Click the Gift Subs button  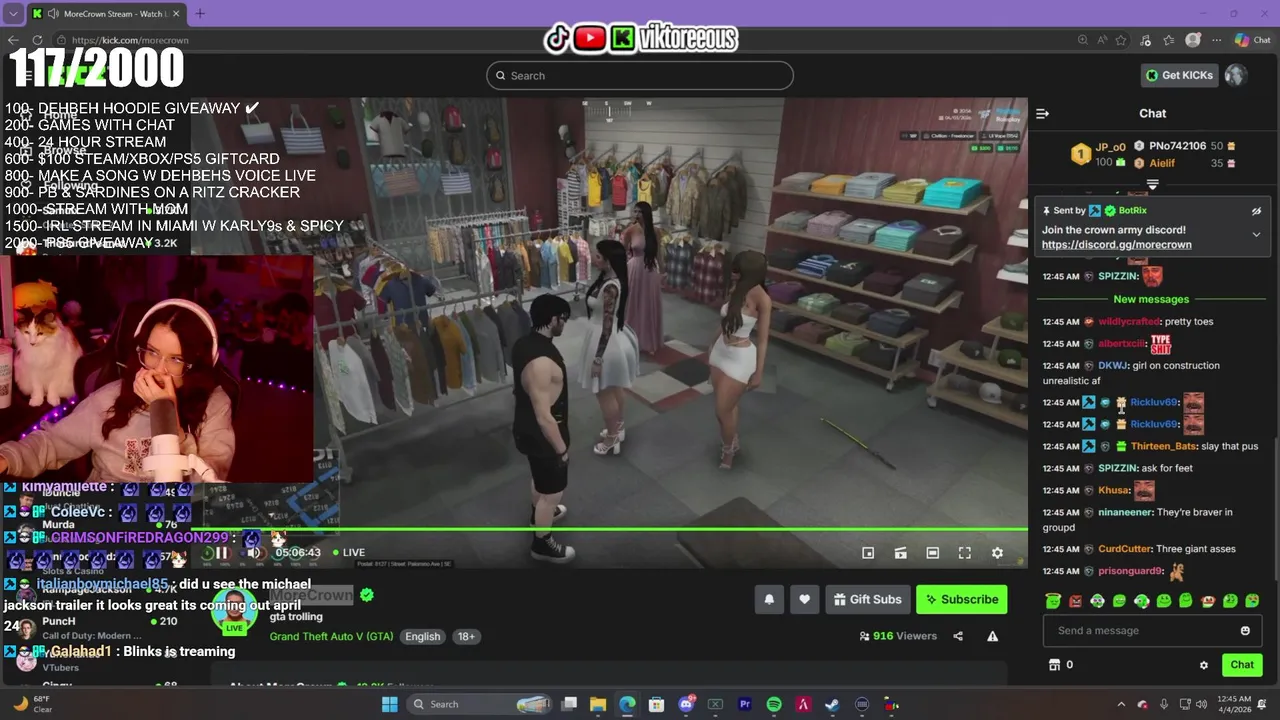867,599
